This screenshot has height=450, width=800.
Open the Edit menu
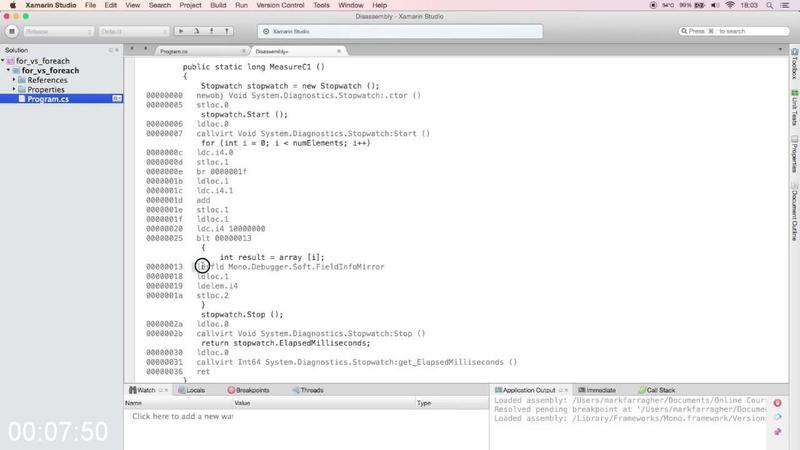click(x=111, y=5)
